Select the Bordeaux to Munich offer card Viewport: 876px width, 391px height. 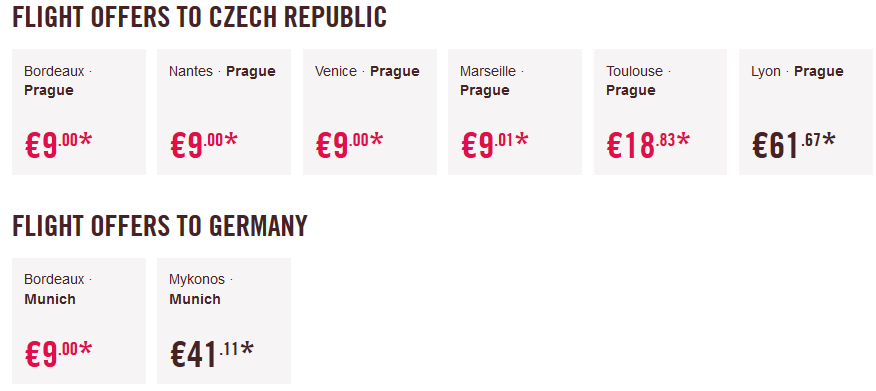(x=79, y=321)
